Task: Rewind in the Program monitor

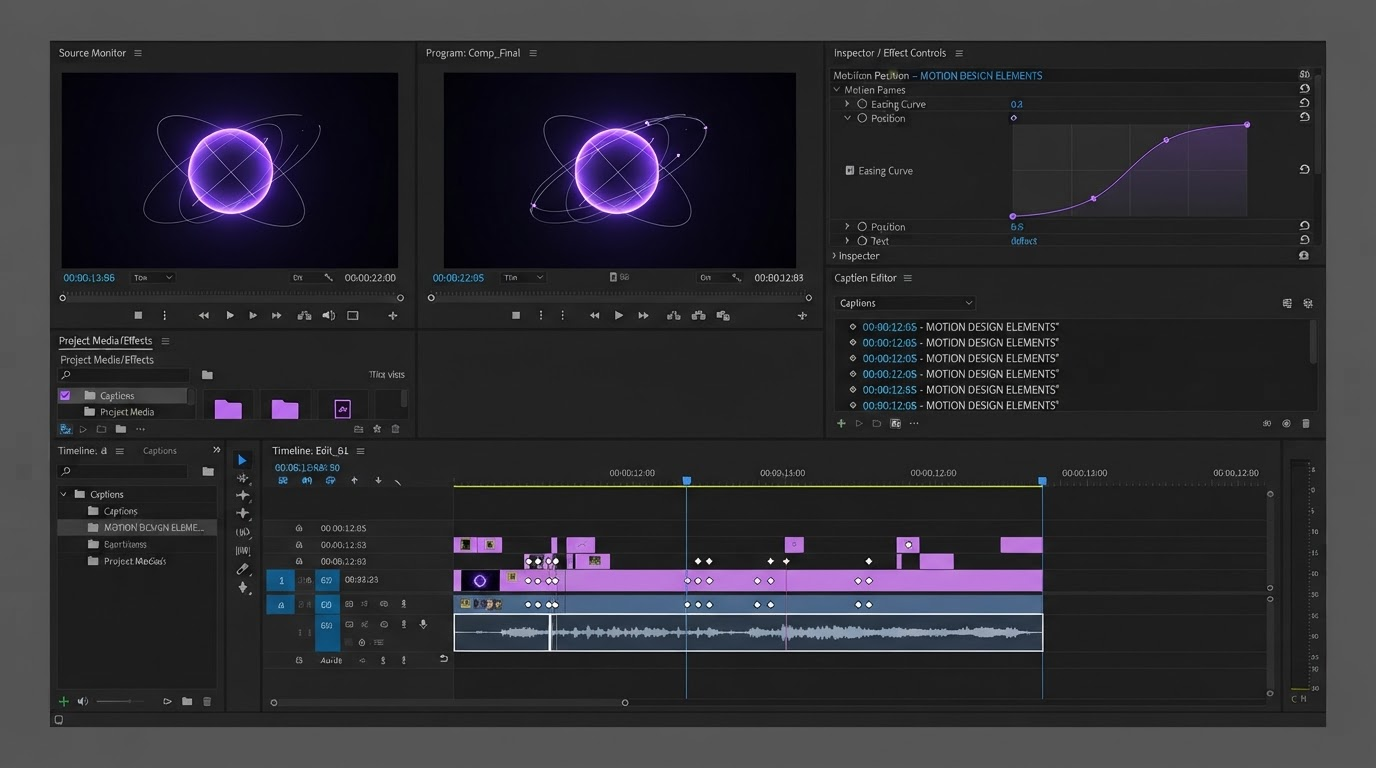Action: click(x=594, y=315)
